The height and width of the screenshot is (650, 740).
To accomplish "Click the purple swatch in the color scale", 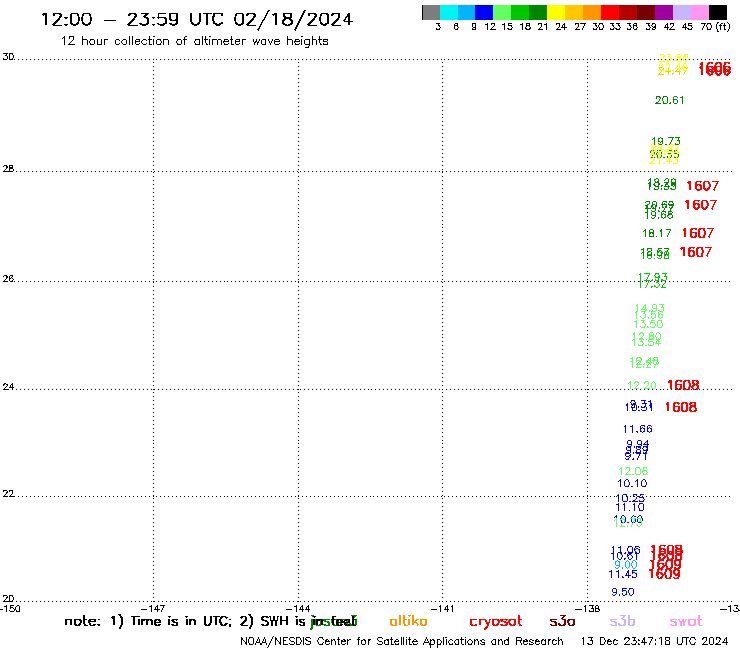I will (x=664, y=12).
